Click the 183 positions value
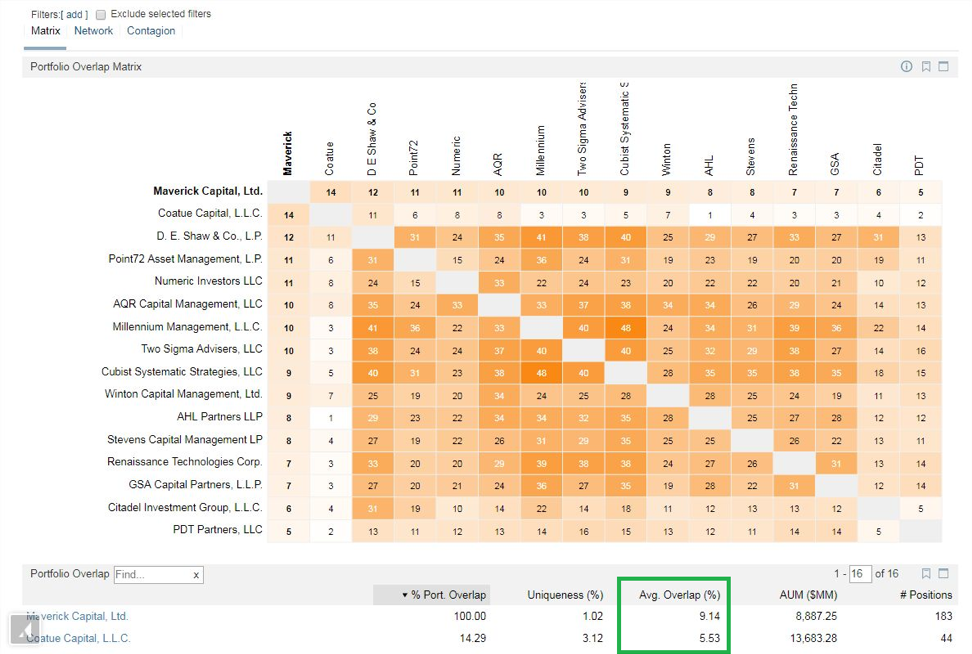The width and height of the screenshot is (972, 654). (943, 616)
